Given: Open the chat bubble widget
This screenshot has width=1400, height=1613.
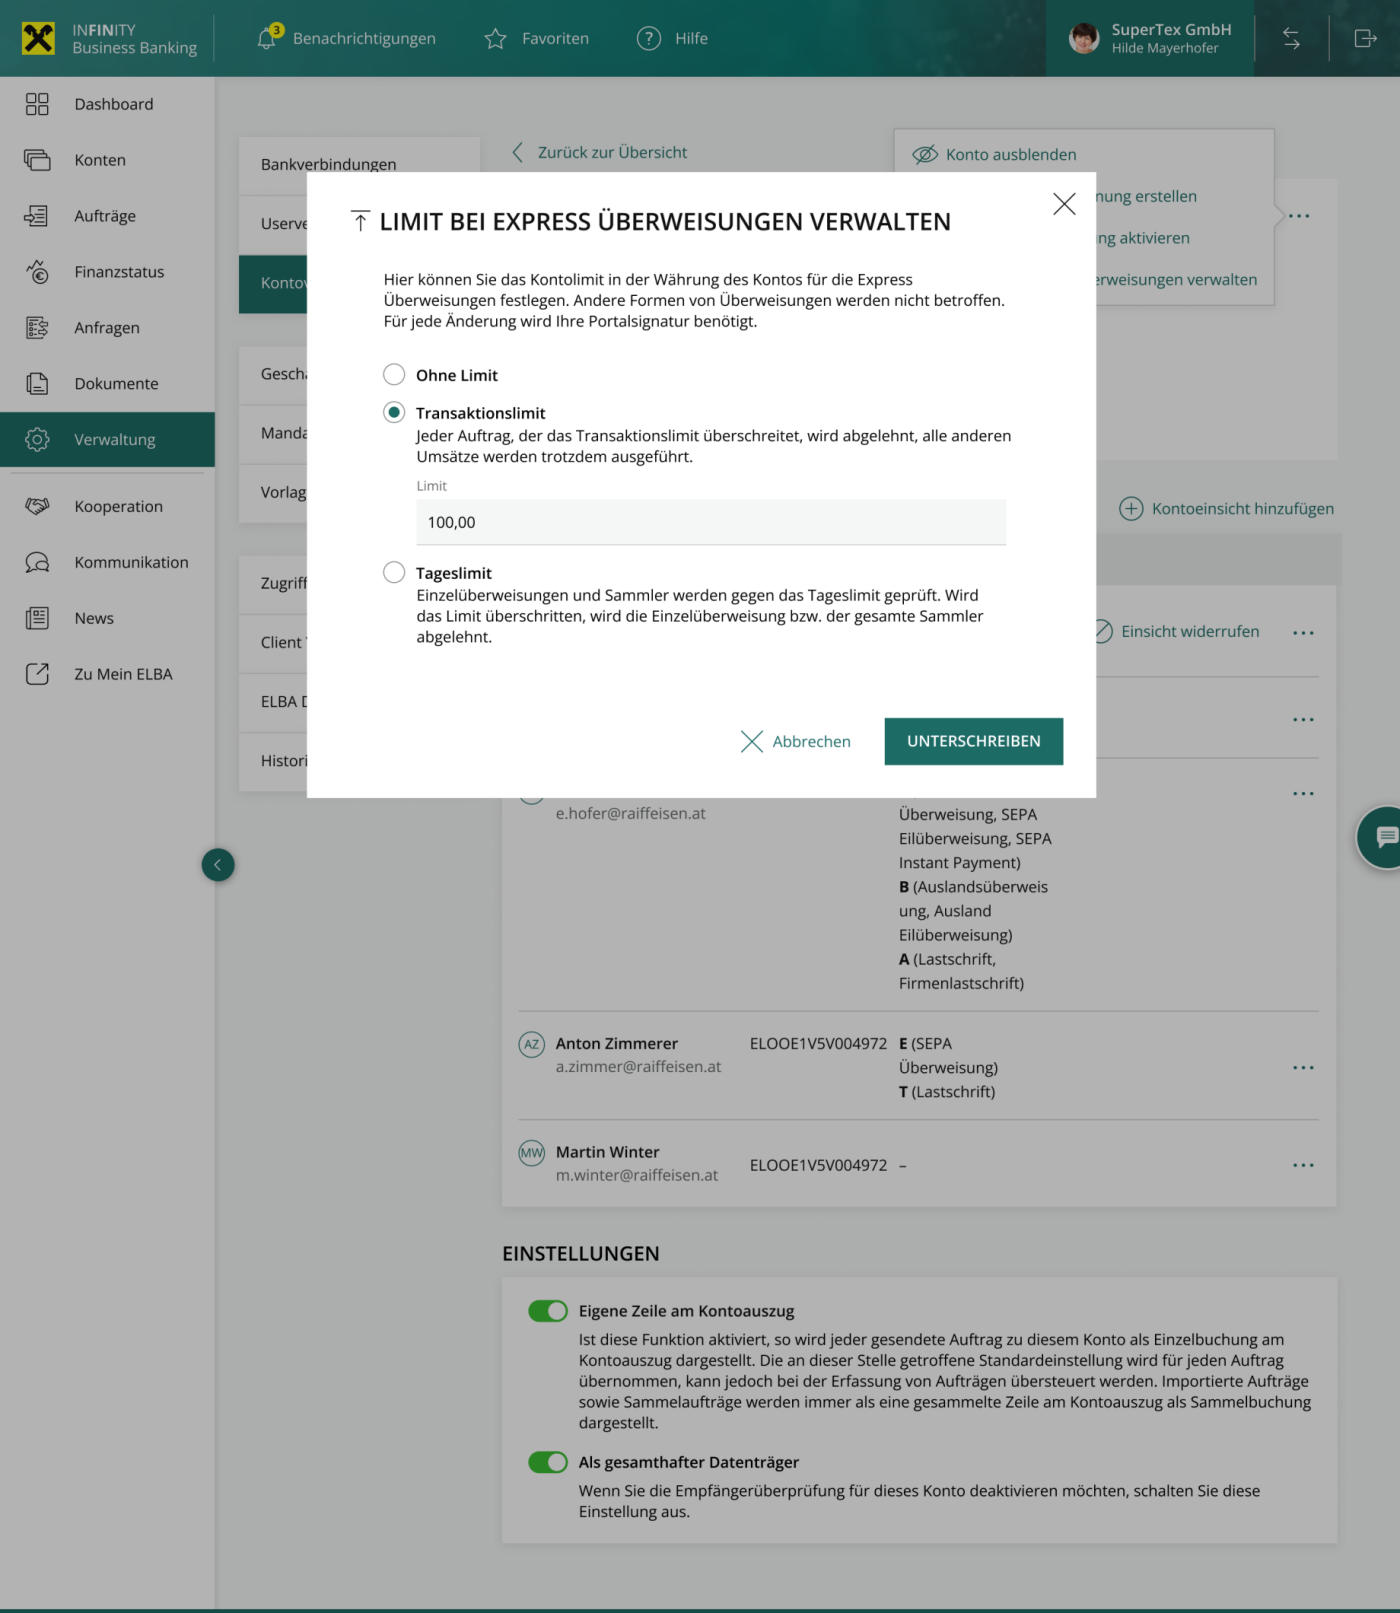Looking at the screenshot, I should coord(1385,837).
